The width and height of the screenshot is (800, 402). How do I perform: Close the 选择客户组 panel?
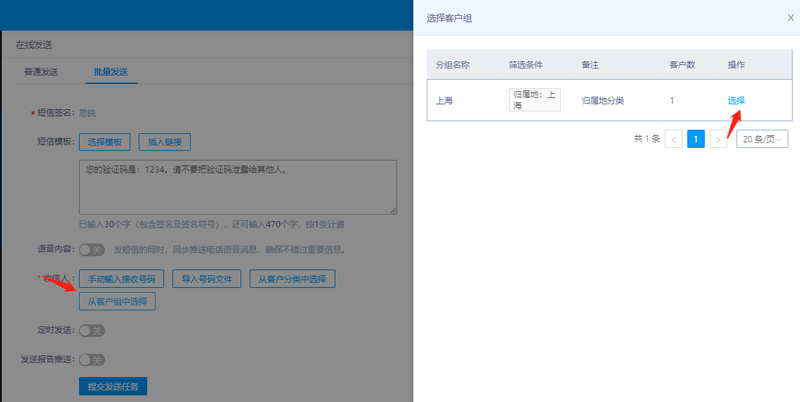click(790, 18)
